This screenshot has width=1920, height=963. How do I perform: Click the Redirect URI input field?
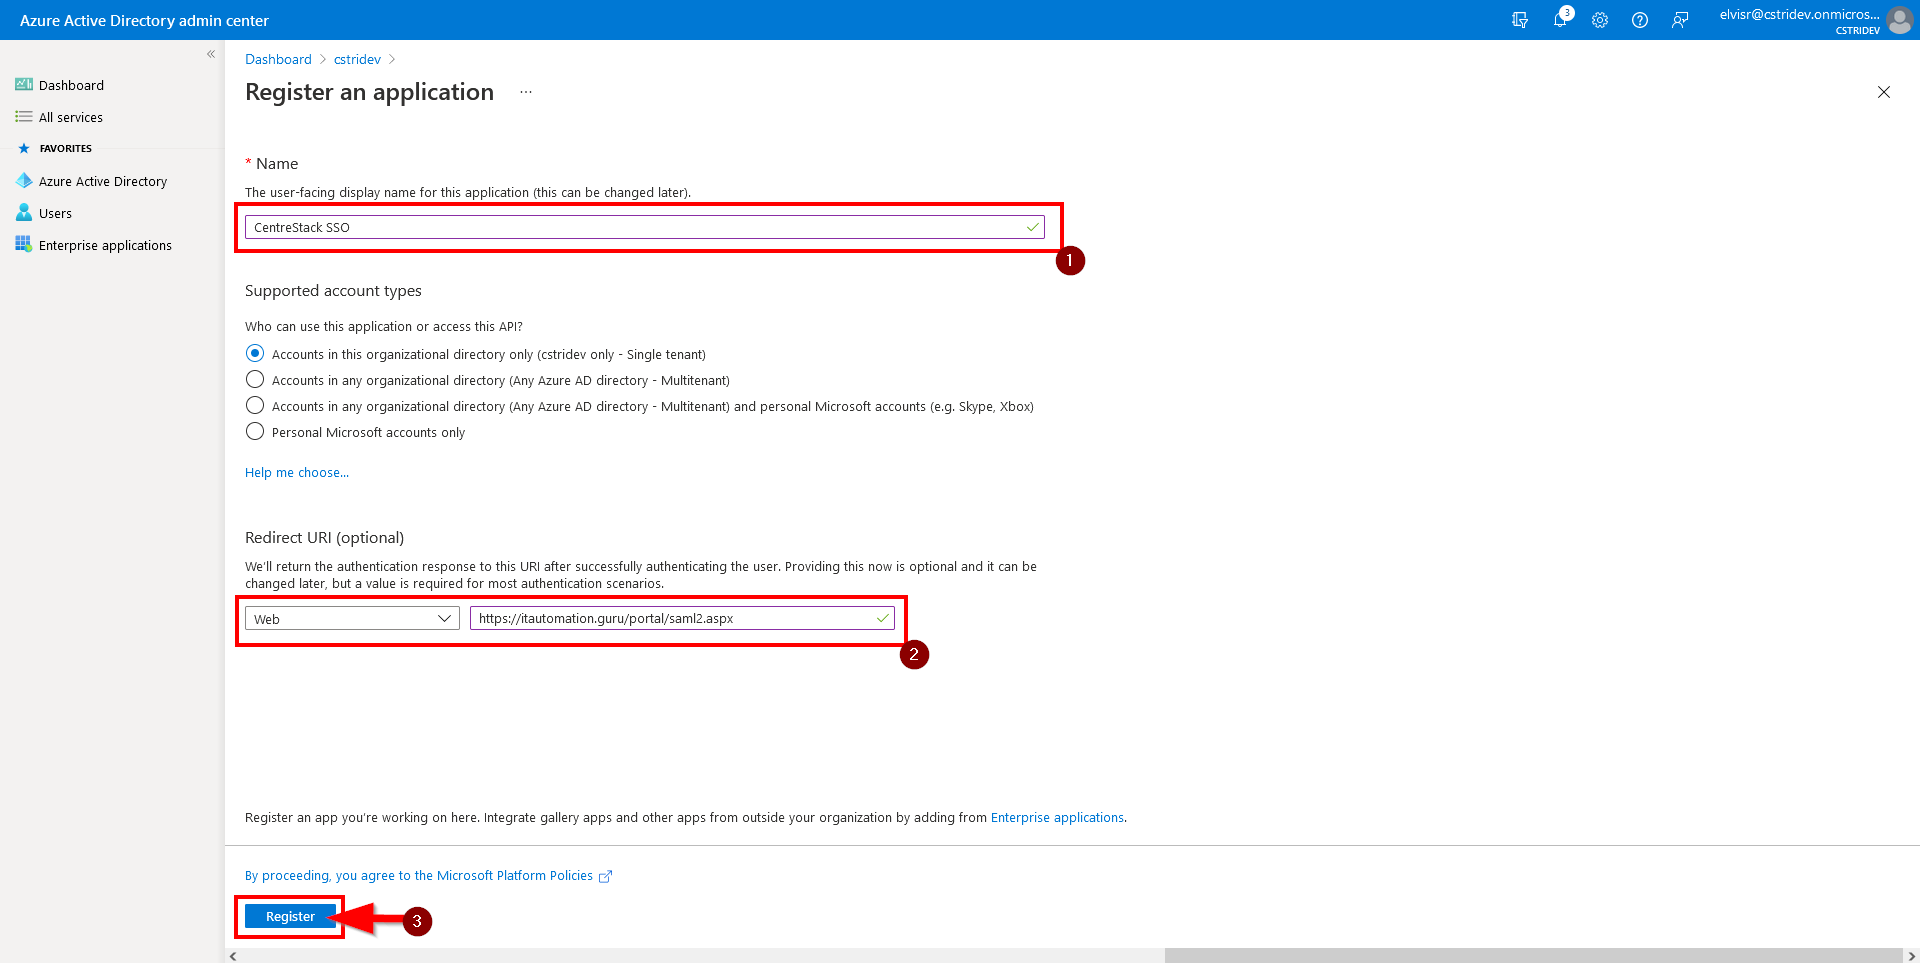682,618
